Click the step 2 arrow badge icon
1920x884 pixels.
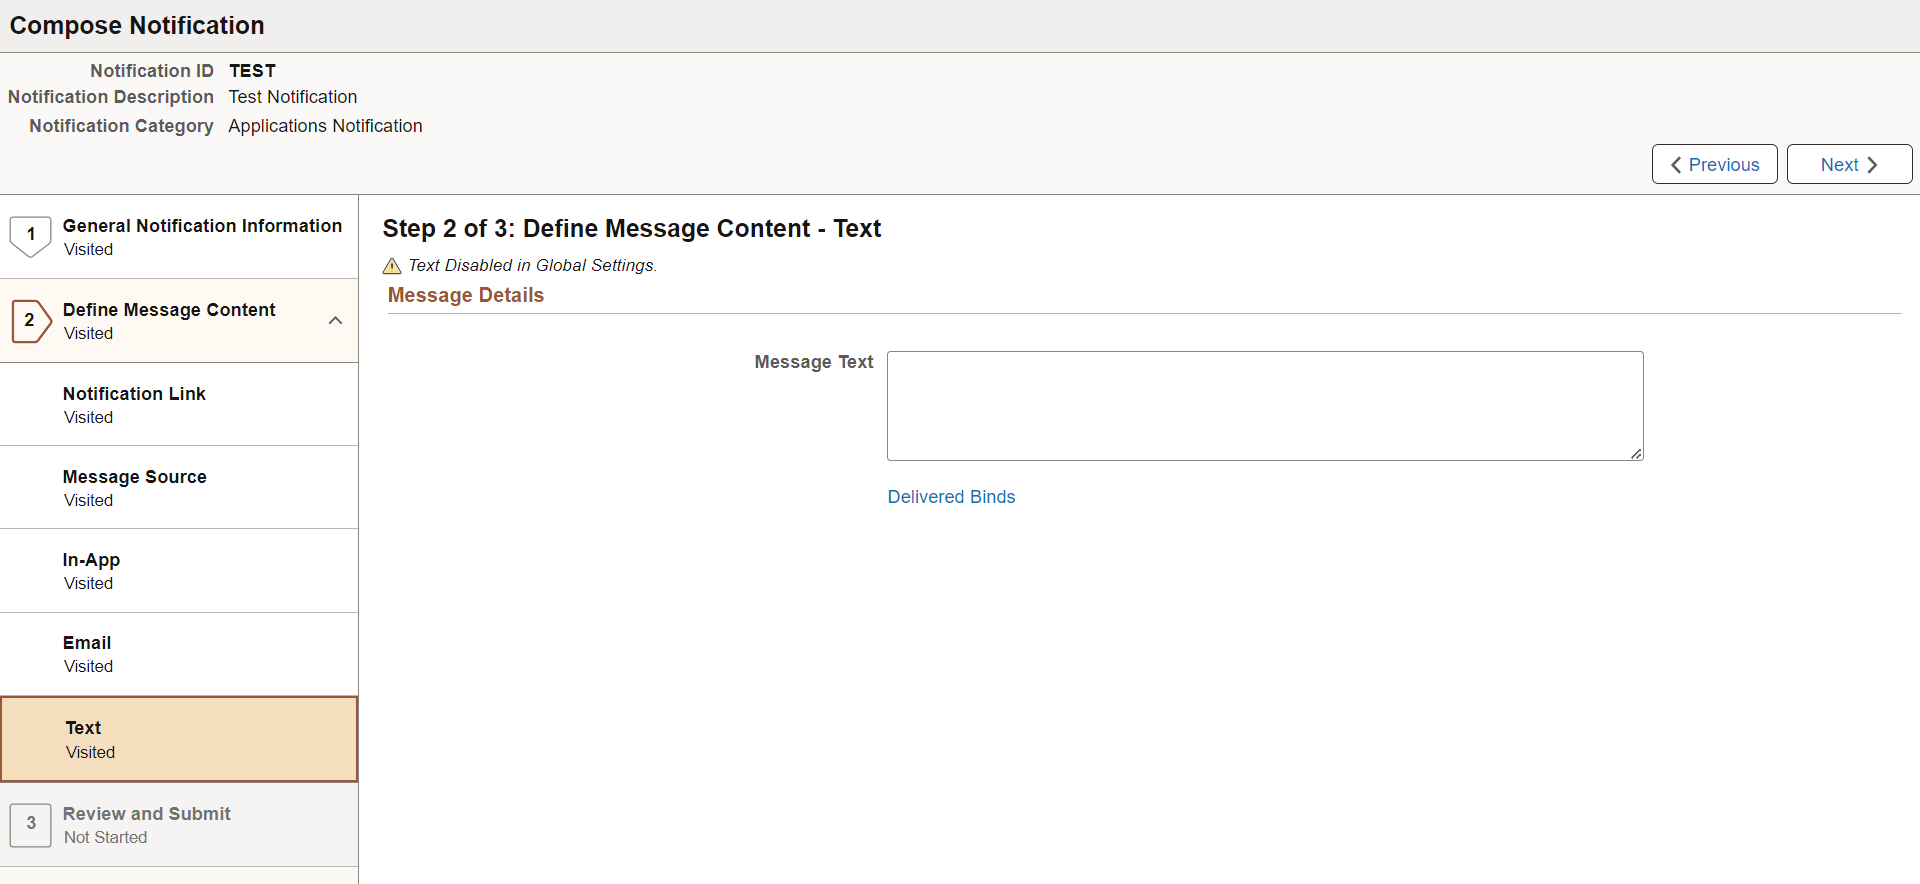(31, 321)
